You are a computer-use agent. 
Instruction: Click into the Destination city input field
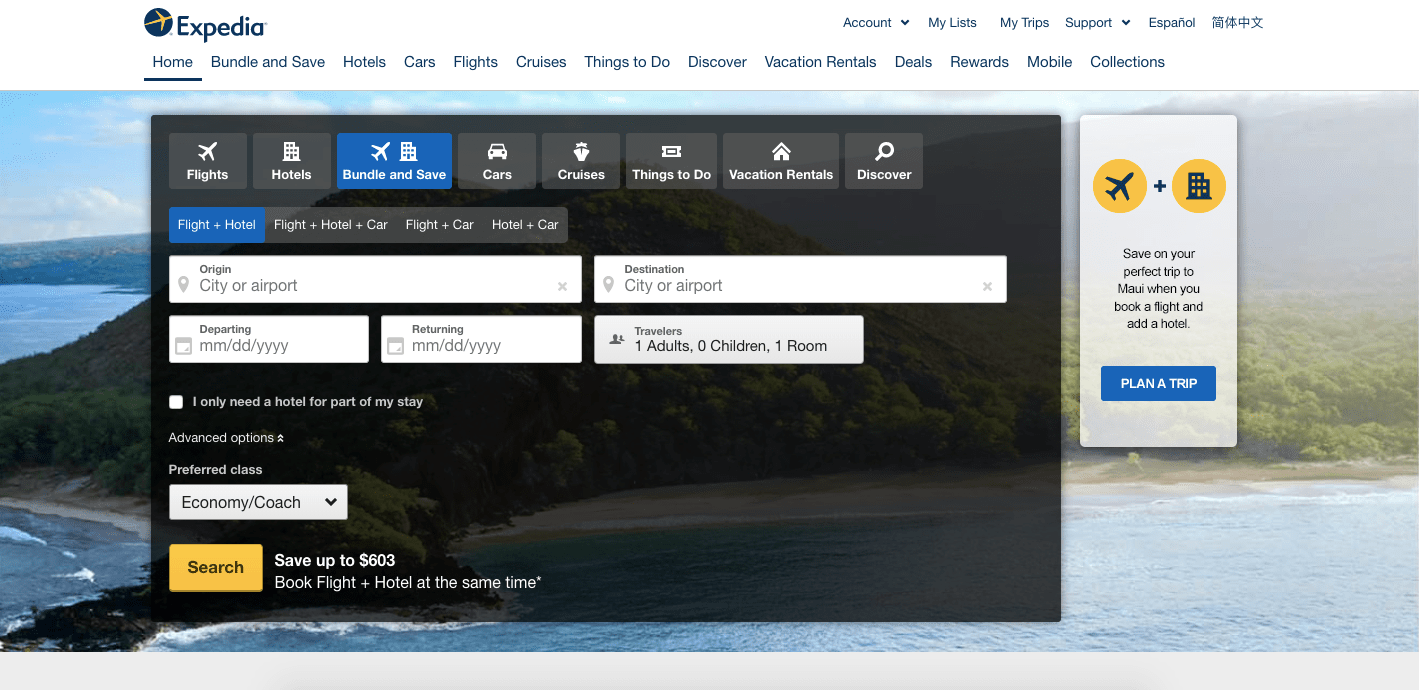[790, 286]
